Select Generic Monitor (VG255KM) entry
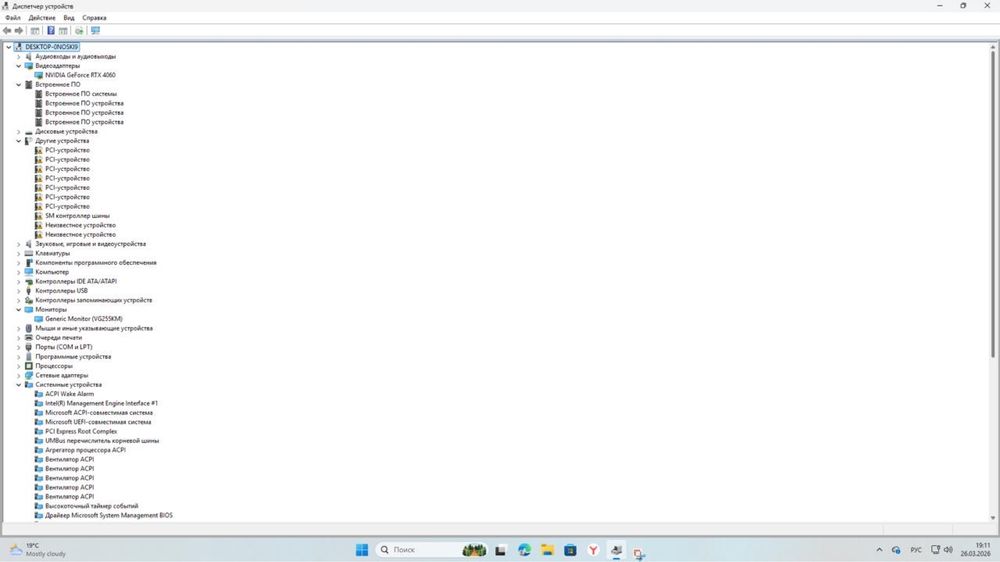This screenshot has width=1000, height=562. [x=84, y=318]
